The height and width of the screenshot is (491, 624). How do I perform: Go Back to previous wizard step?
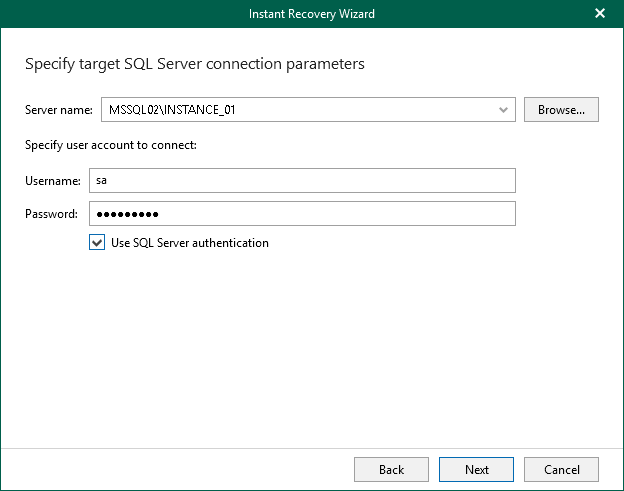391,469
